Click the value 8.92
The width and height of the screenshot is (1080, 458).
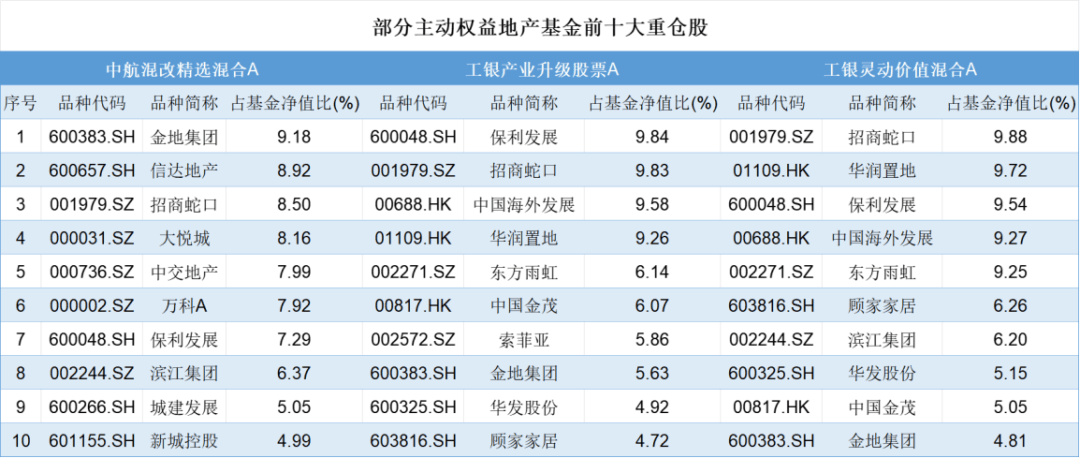pyautogui.click(x=293, y=171)
